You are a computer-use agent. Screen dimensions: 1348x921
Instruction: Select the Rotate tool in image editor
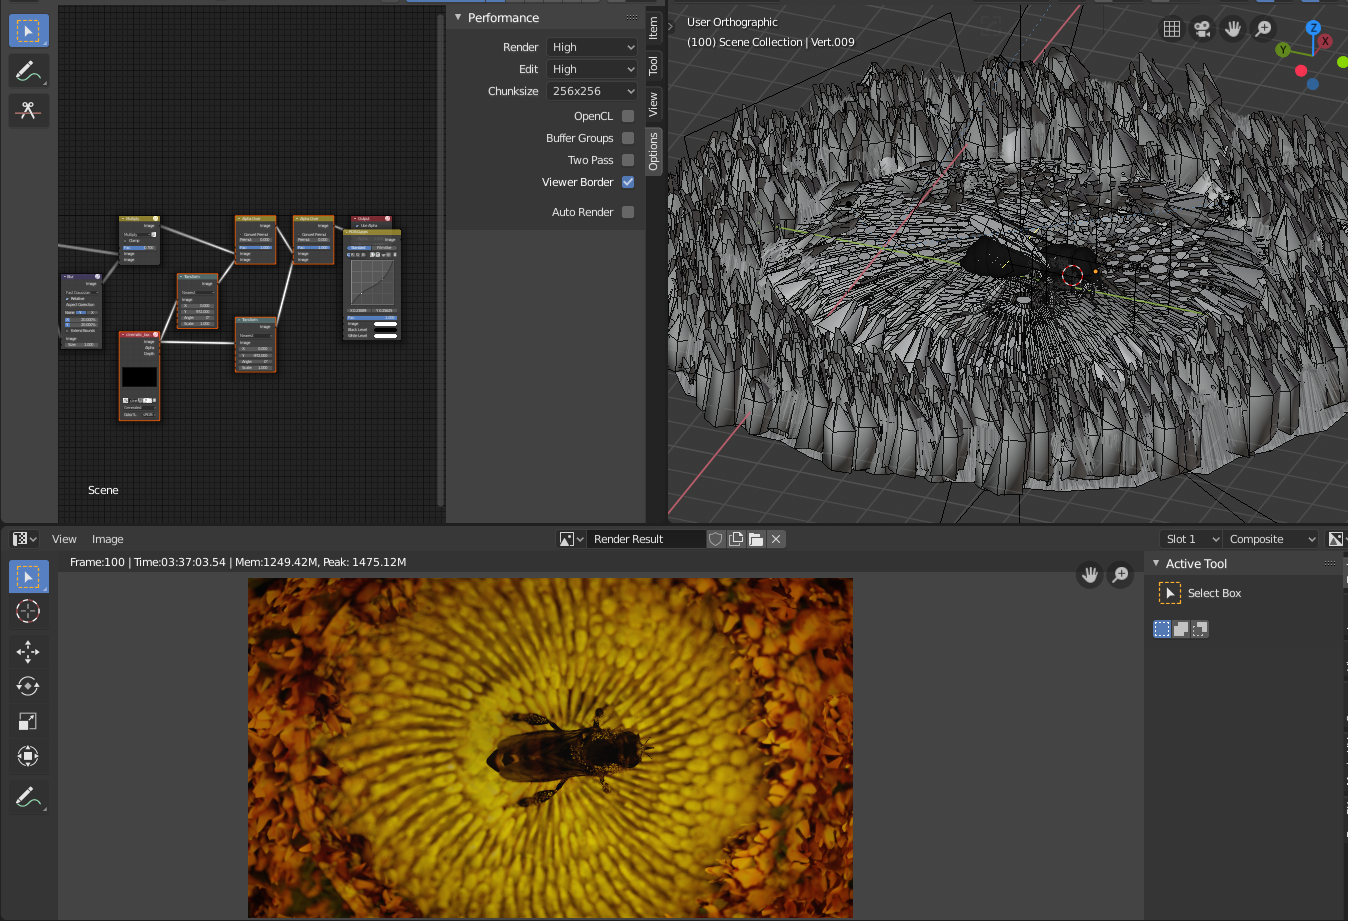click(x=28, y=686)
